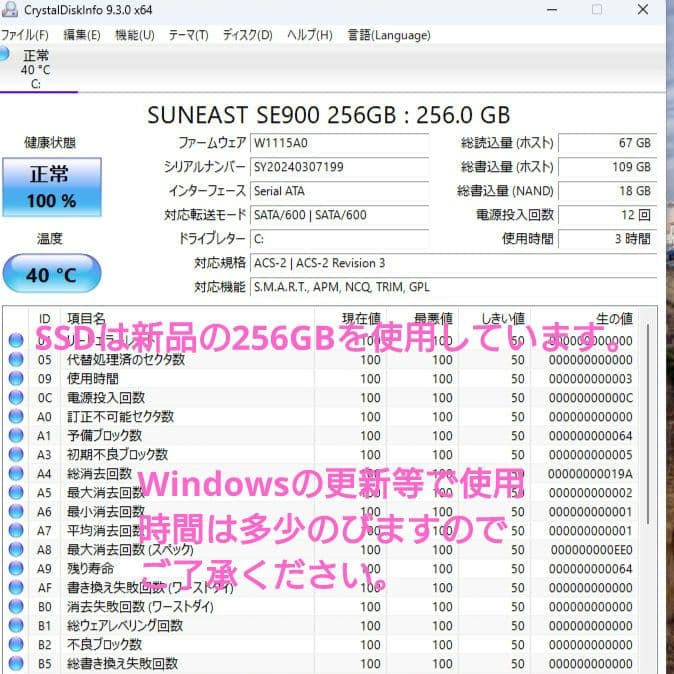
Task: Click the status icon for row A0
Action: click(x=16, y=416)
